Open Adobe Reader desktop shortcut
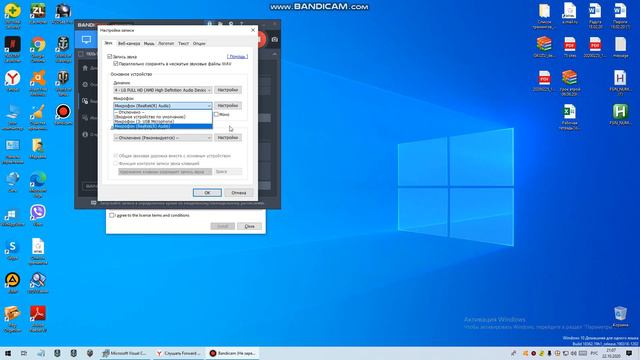Viewport: 640px width, 360px height. [x=38, y=318]
